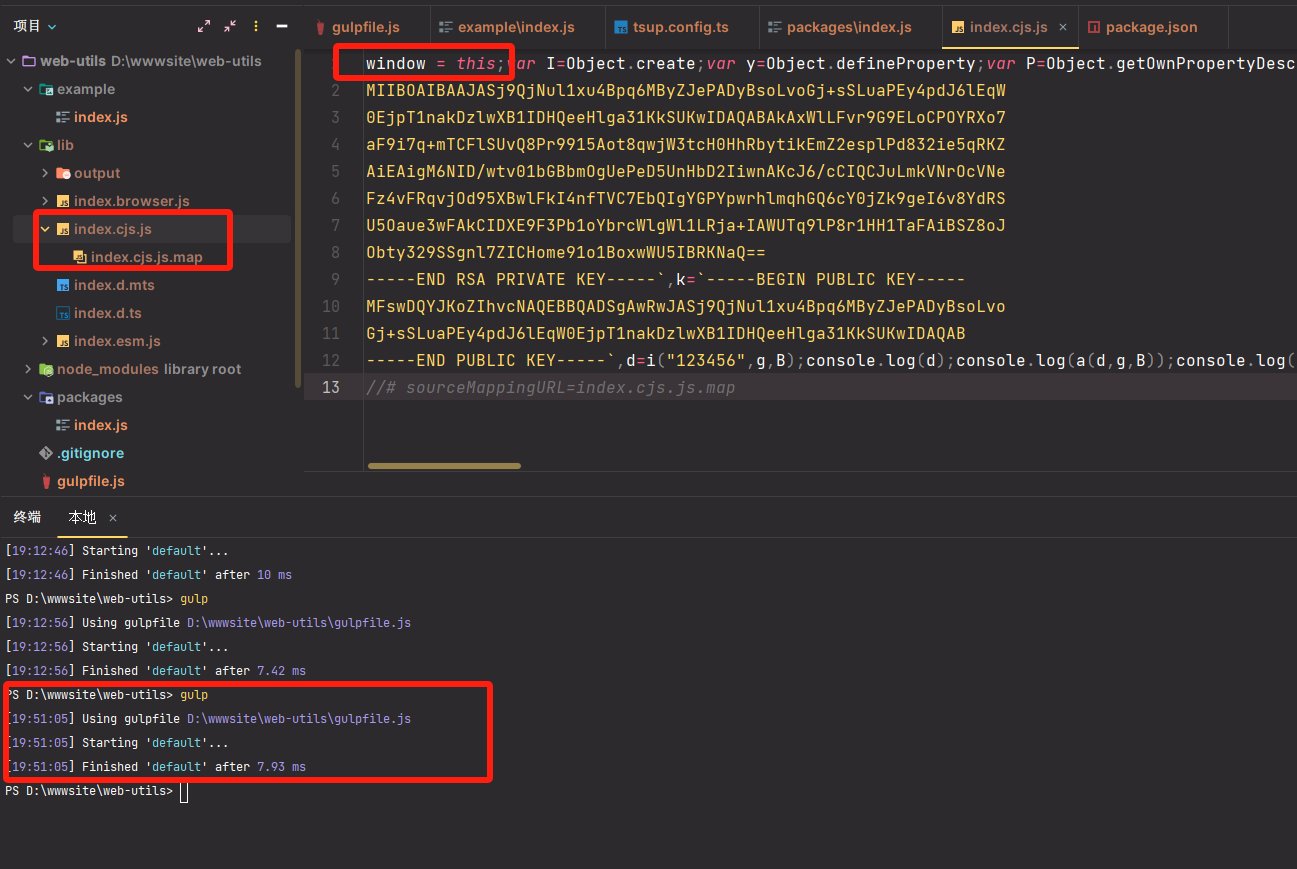This screenshot has width=1297, height=869.
Task: Collapse the web-utils root folder
Action: (x=11, y=61)
